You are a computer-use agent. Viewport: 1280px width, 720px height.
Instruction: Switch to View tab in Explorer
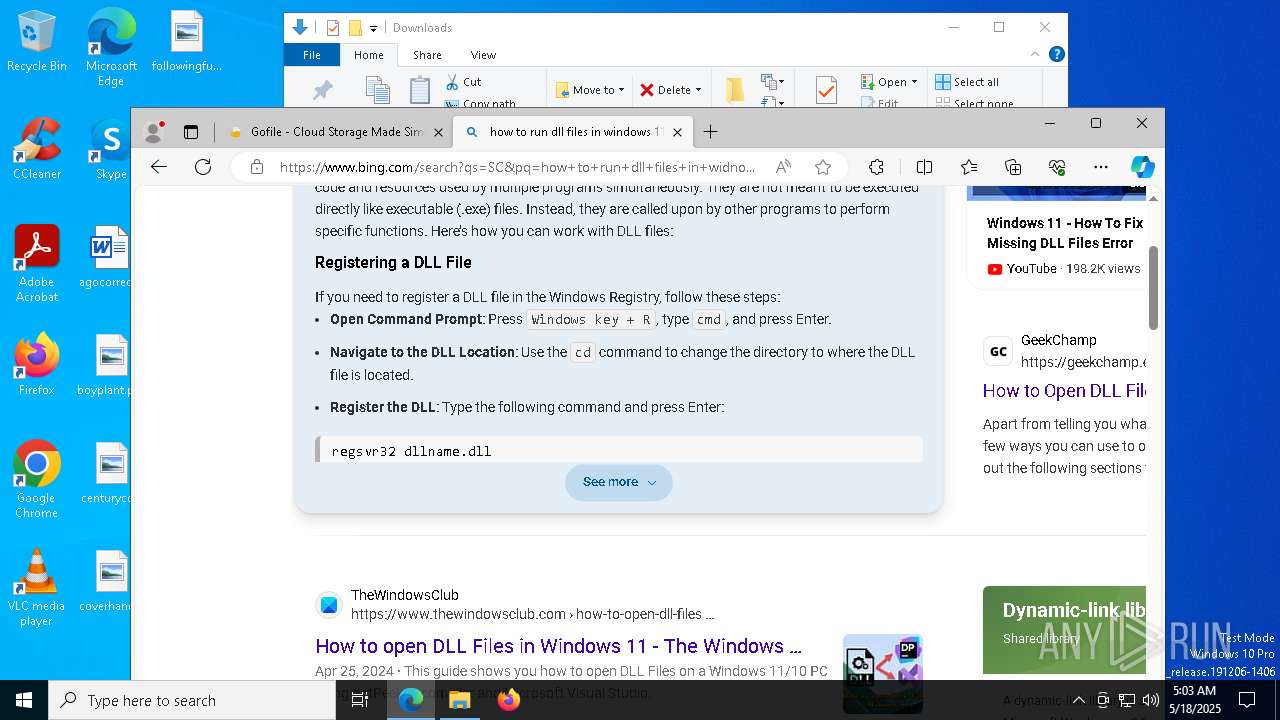(483, 55)
